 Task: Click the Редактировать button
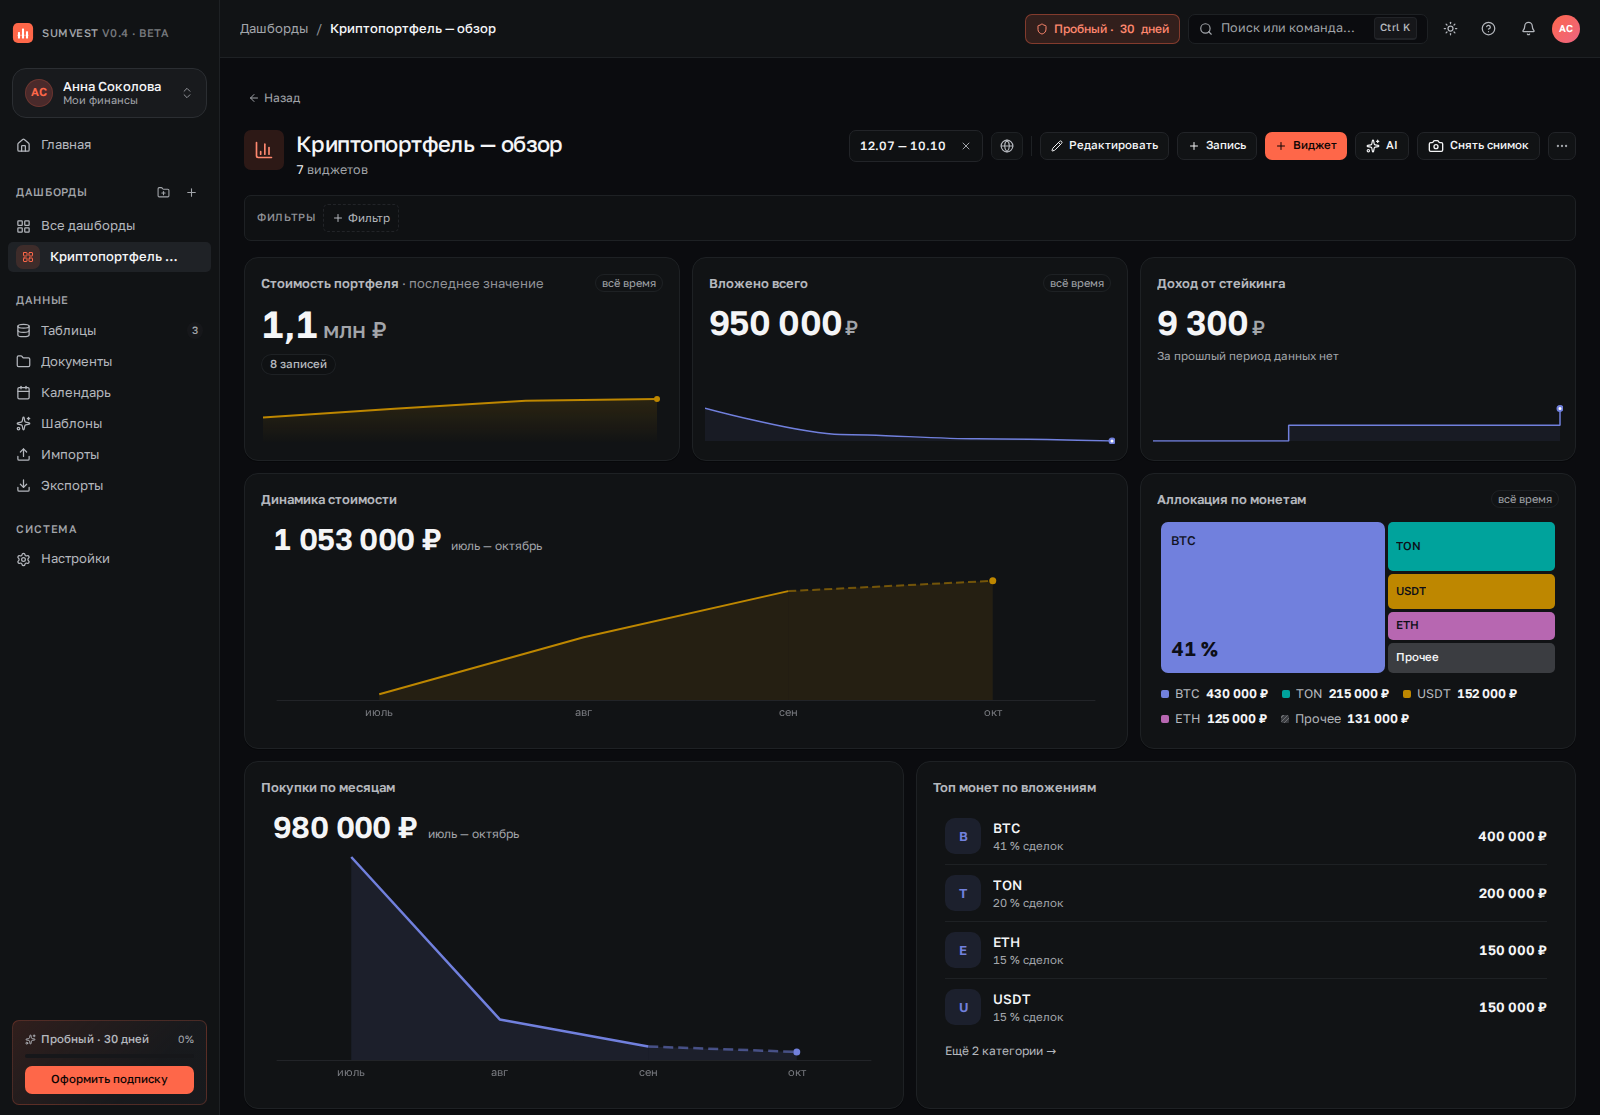pos(1104,146)
